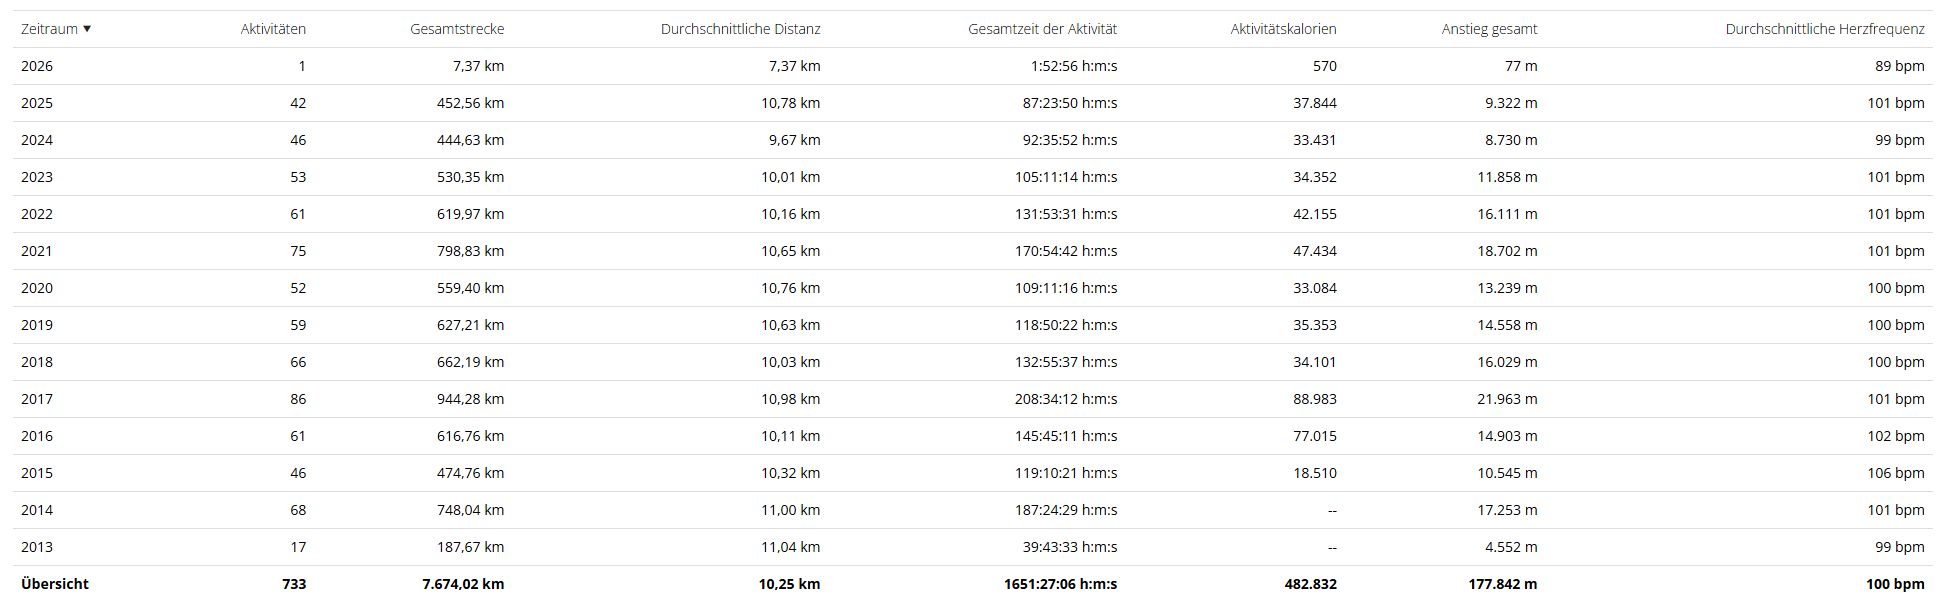Select the 88.983 calories cell
Screen dimensions: 1946x609
[1314, 399]
